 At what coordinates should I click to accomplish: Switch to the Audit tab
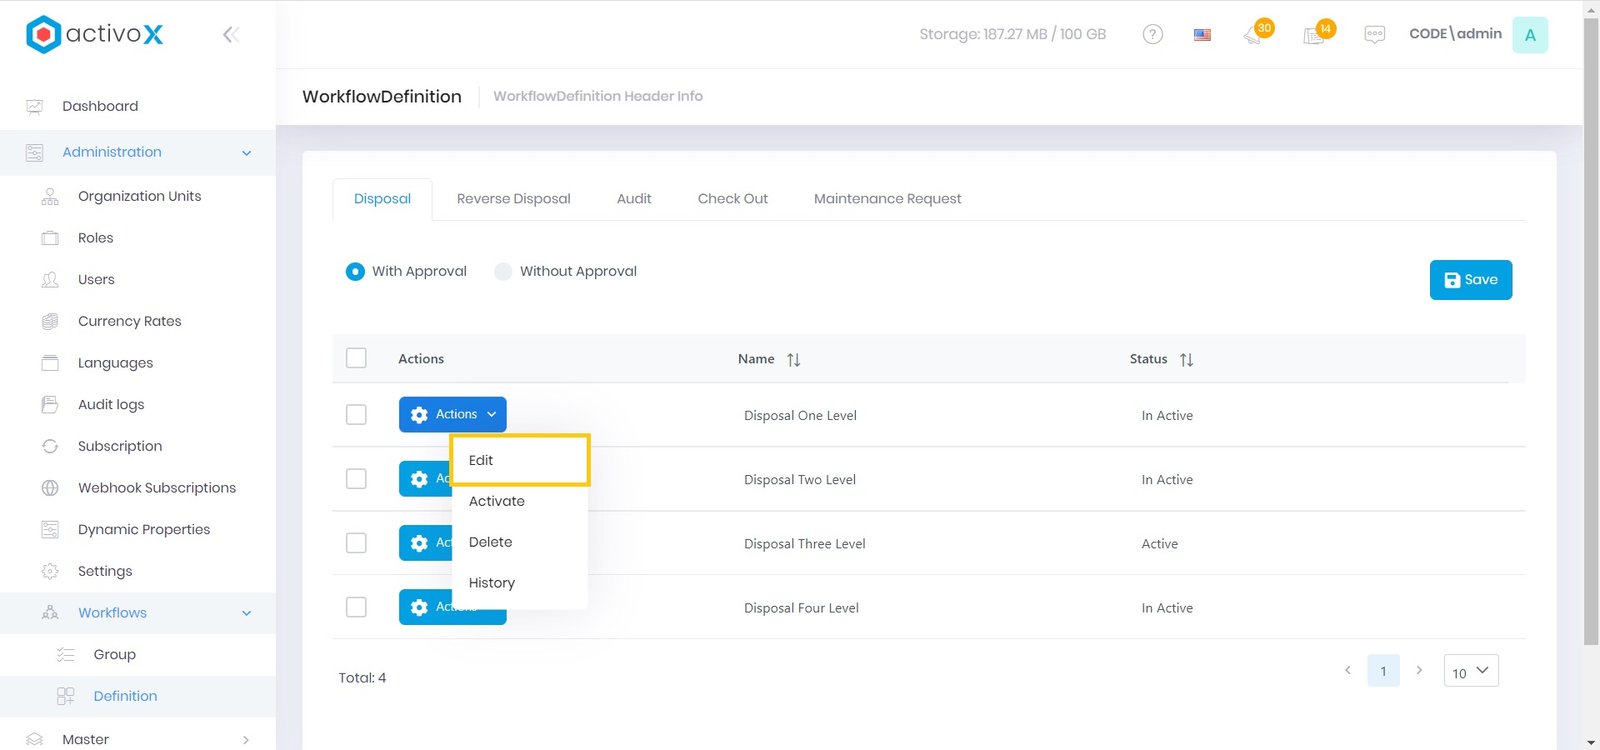click(634, 199)
